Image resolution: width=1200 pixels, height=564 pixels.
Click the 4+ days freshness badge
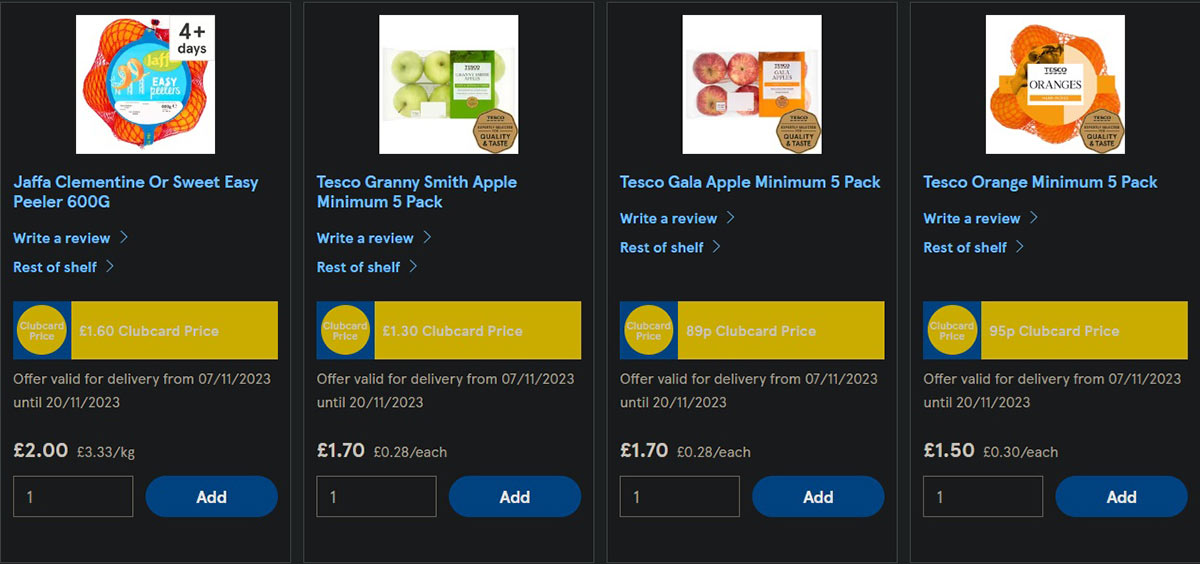191,40
